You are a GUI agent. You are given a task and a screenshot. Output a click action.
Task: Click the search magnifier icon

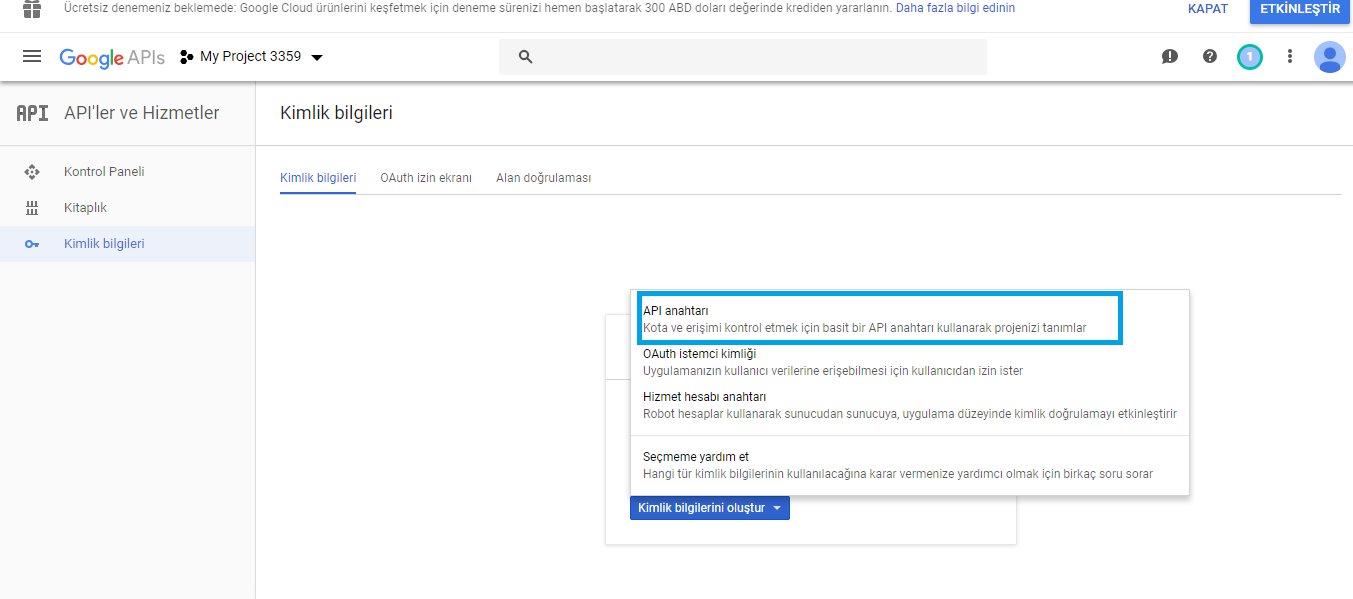(525, 57)
